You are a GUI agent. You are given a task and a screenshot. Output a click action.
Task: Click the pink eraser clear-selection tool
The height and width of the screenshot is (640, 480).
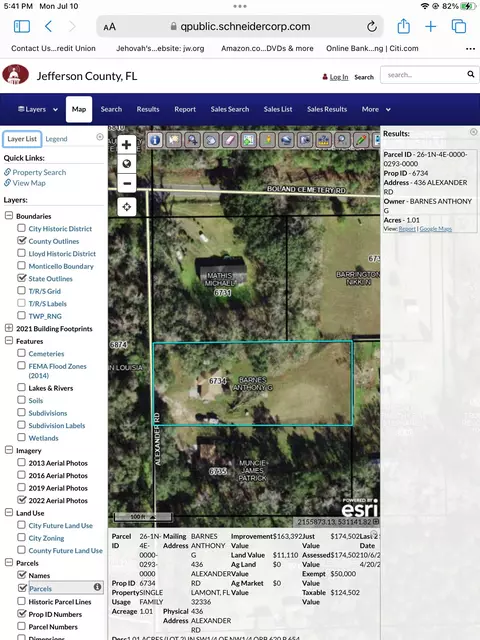pyautogui.click(x=230, y=140)
